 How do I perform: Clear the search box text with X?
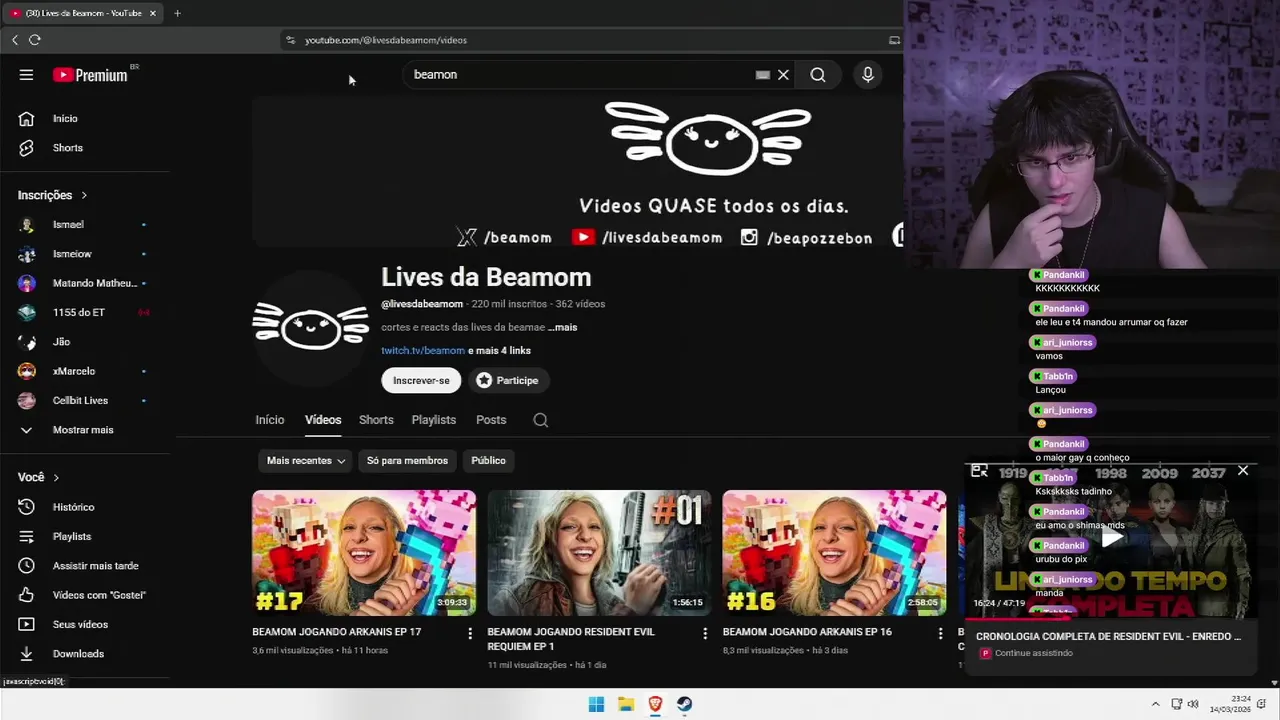click(784, 75)
